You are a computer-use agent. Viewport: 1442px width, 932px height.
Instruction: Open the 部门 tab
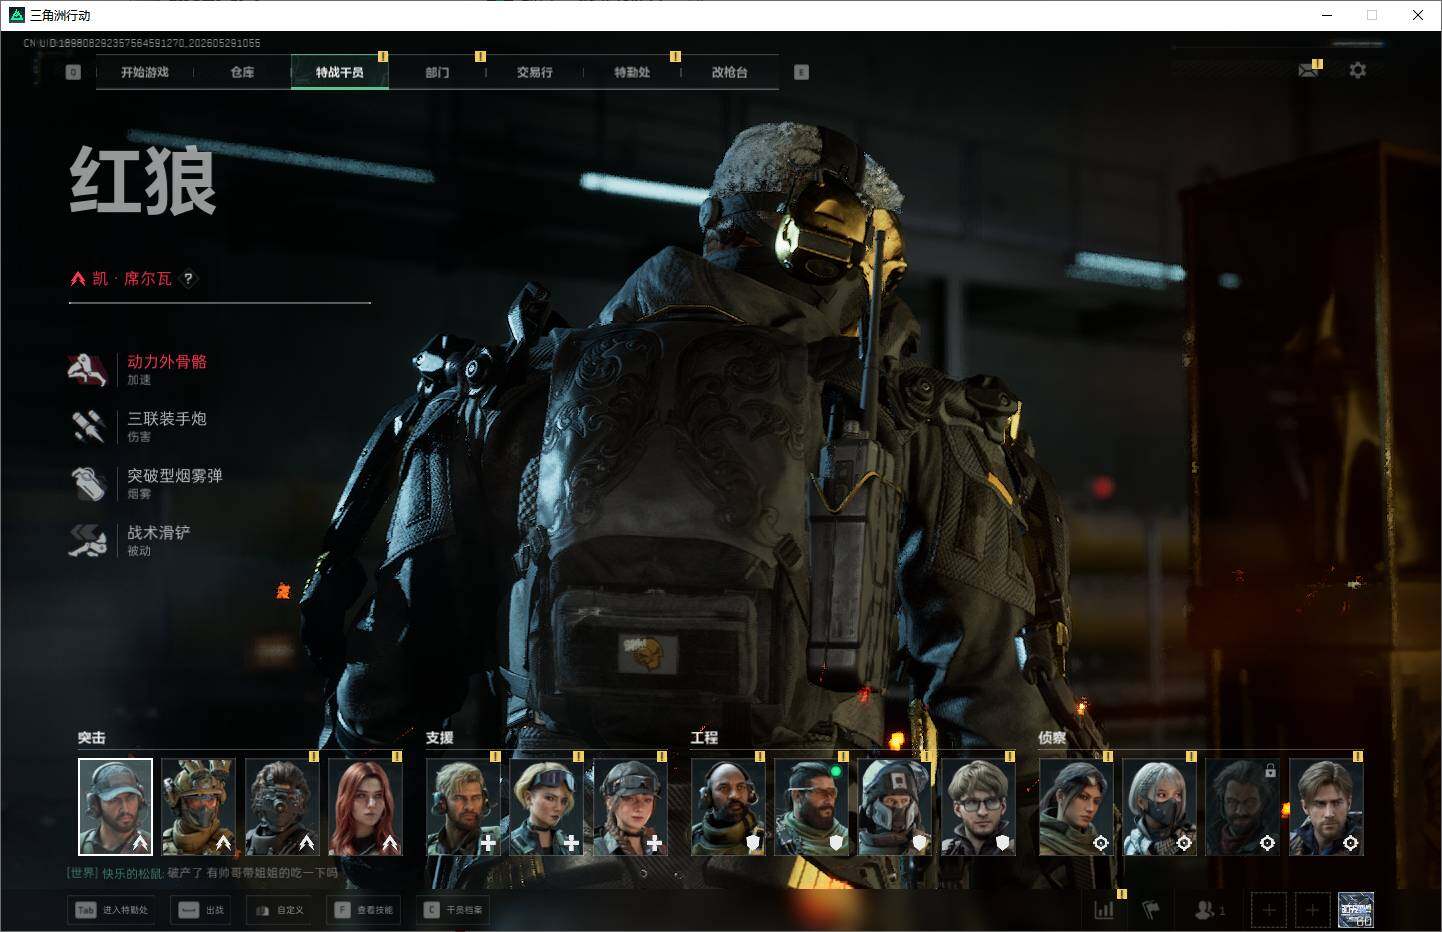coord(437,72)
